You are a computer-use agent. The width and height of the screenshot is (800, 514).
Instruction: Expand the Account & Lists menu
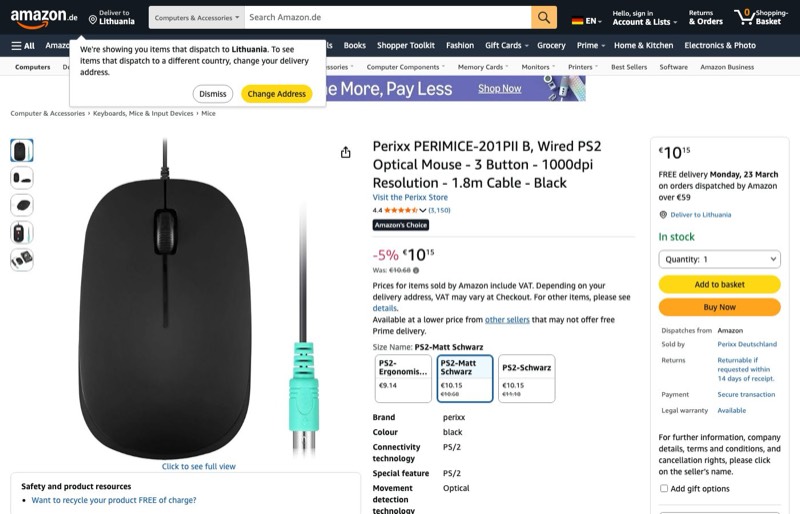click(x=642, y=21)
